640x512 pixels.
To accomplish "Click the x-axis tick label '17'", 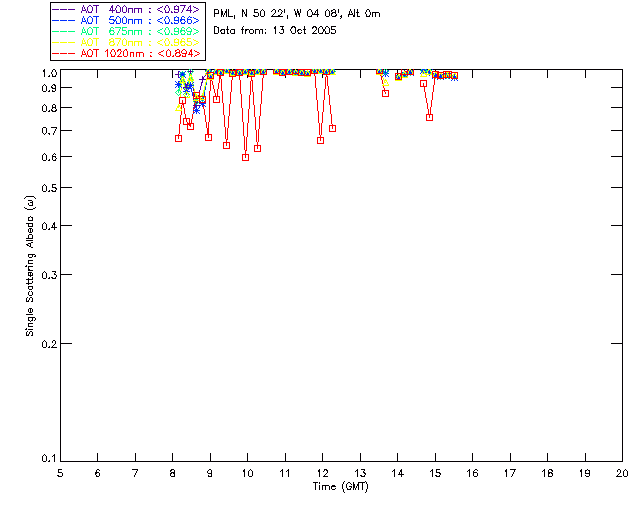I will click(x=510, y=473).
